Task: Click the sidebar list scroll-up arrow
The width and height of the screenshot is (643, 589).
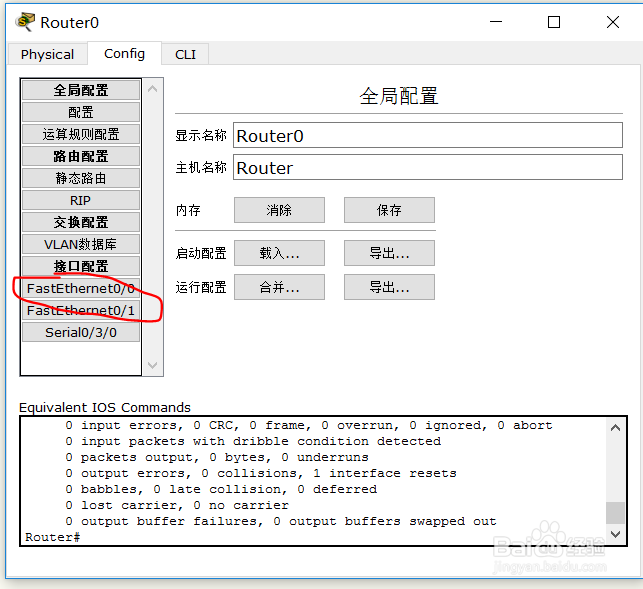Action: pos(153,89)
